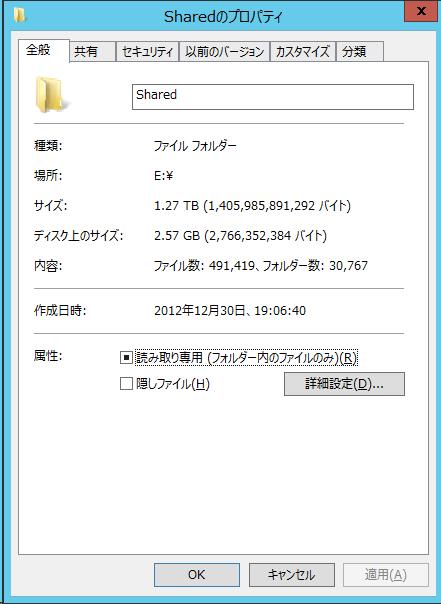Click the file count 491,419 text
Screen dimensions: 441x604
point(231,266)
